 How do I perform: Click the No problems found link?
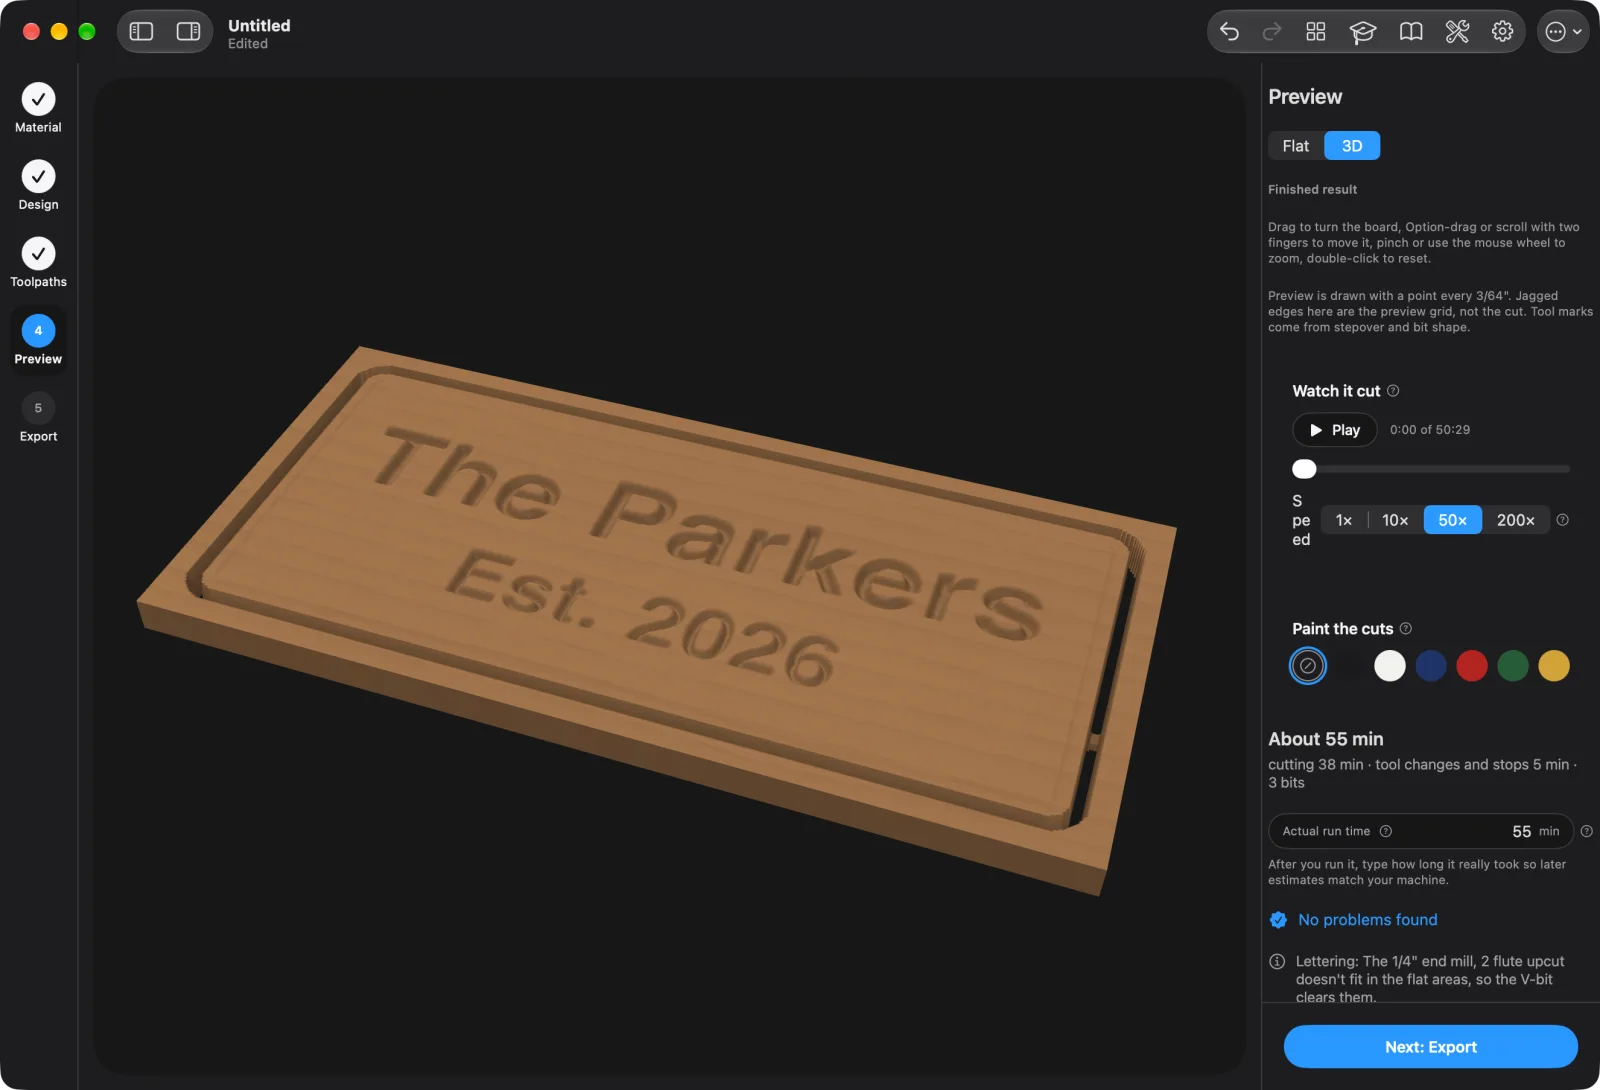(1367, 920)
